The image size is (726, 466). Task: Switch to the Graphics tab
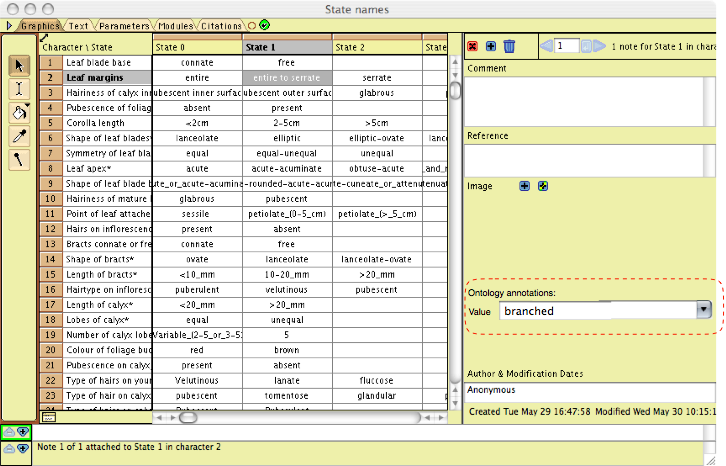point(40,26)
